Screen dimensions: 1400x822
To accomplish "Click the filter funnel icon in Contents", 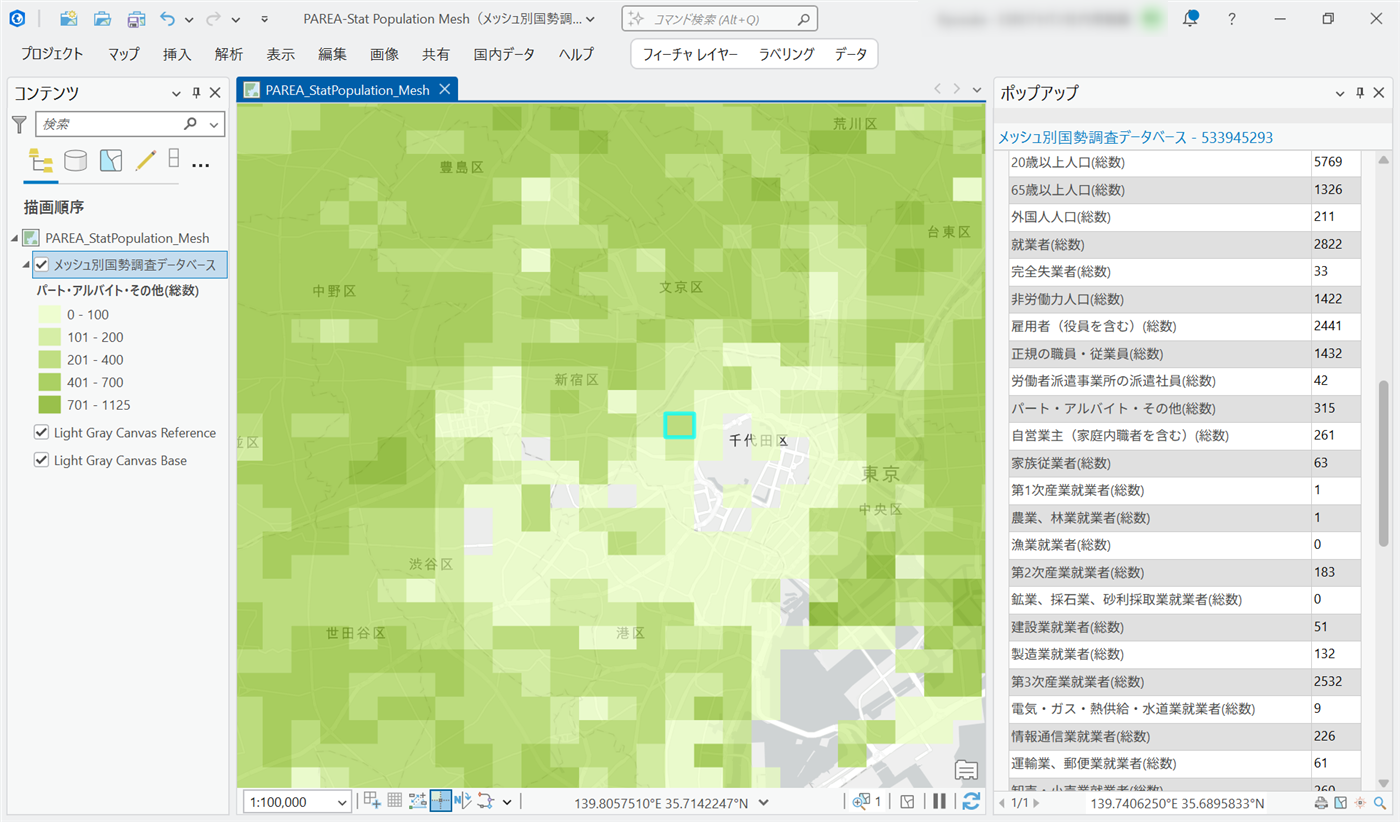I will click(19, 124).
